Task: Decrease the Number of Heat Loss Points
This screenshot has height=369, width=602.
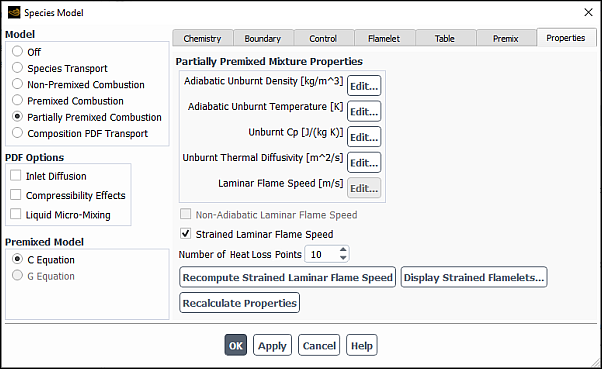Action: point(343,258)
